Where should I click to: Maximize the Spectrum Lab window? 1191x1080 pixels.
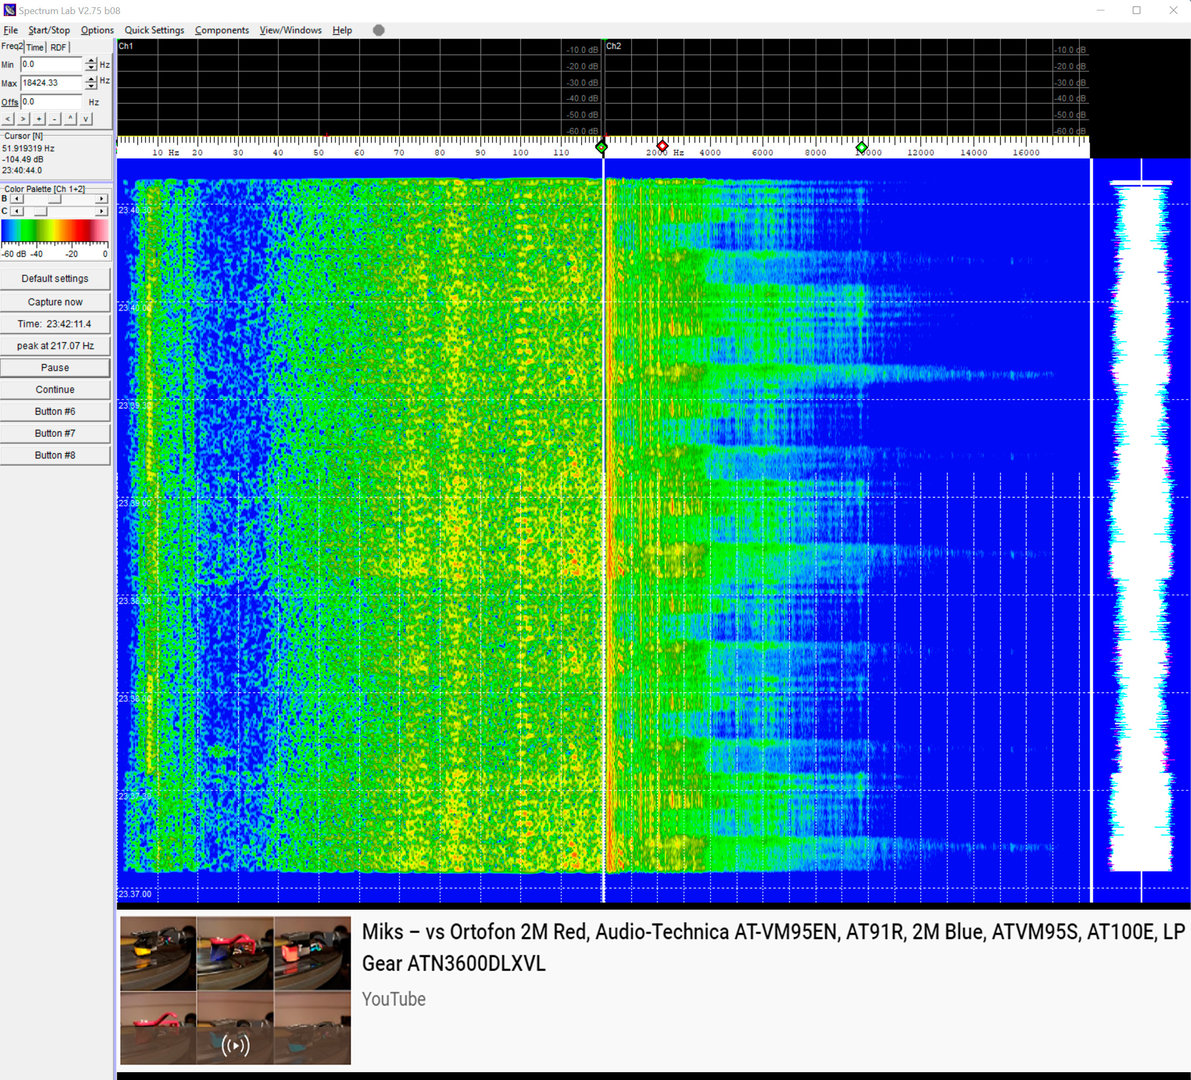click(x=1136, y=10)
